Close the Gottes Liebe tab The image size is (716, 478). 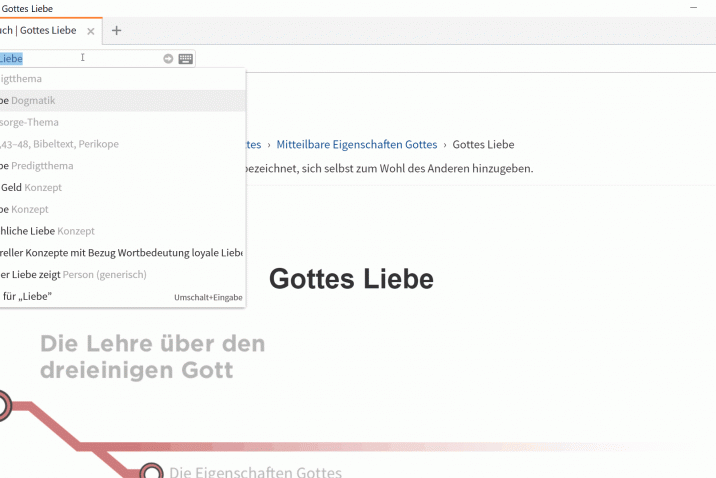tap(90, 31)
